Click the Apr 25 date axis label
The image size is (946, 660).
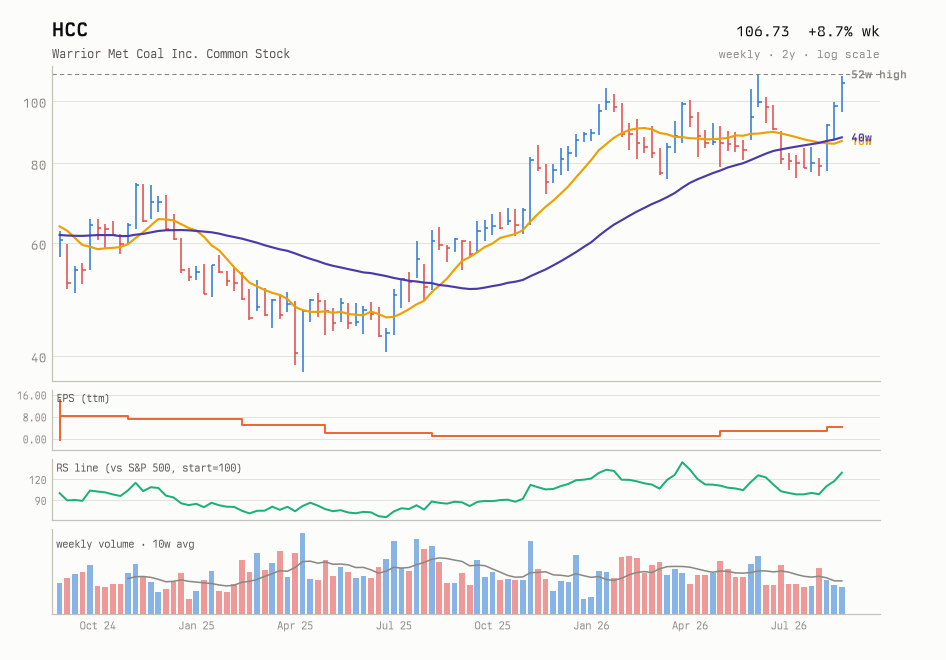coord(295,626)
